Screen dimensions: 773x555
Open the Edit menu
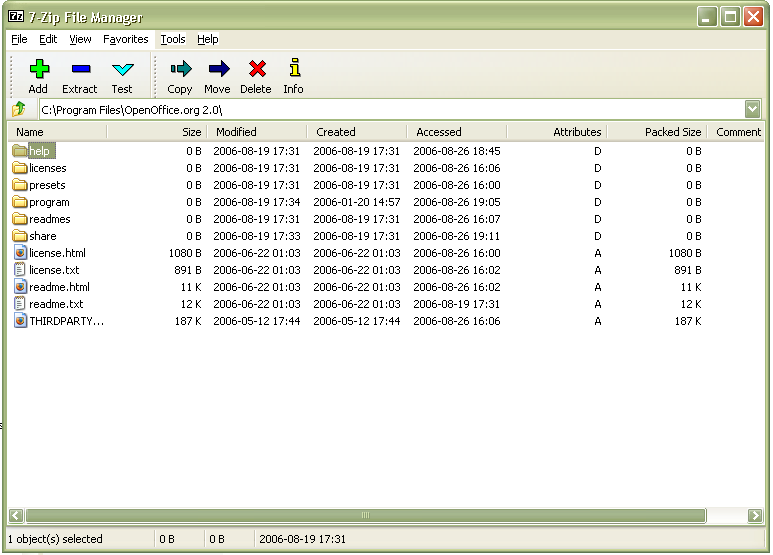click(x=48, y=39)
